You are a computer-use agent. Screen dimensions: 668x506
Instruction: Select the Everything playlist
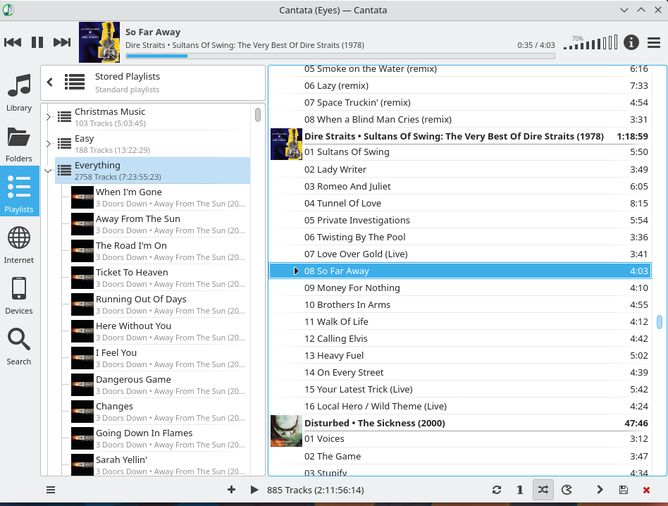(x=153, y=170)
